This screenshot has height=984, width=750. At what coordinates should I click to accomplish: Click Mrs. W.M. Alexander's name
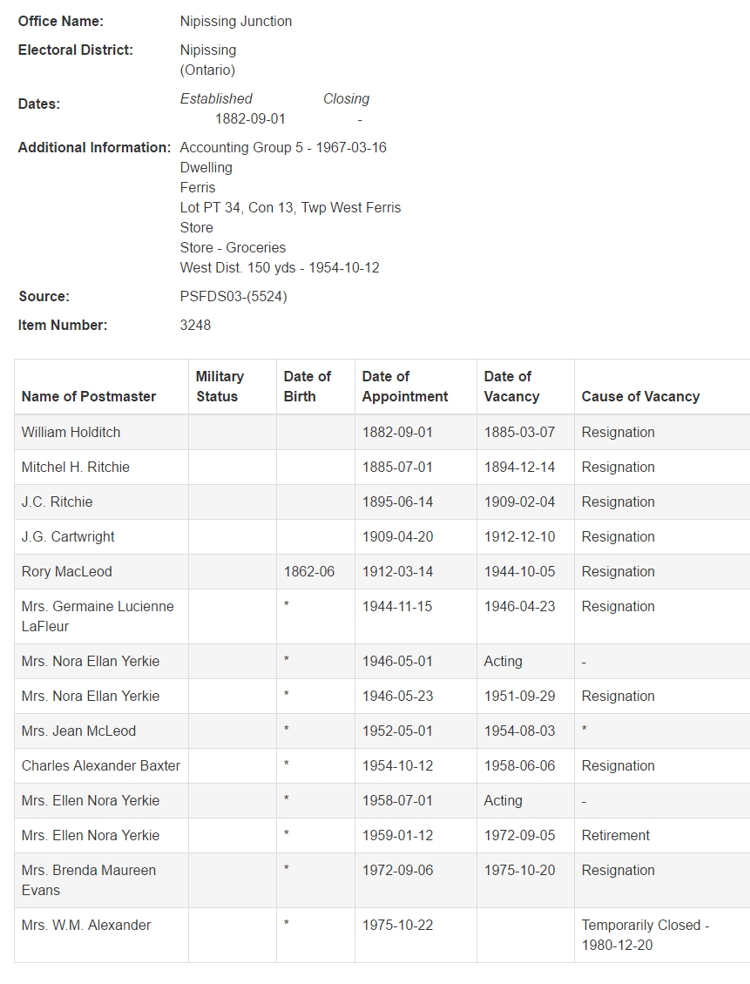point(86,925)
